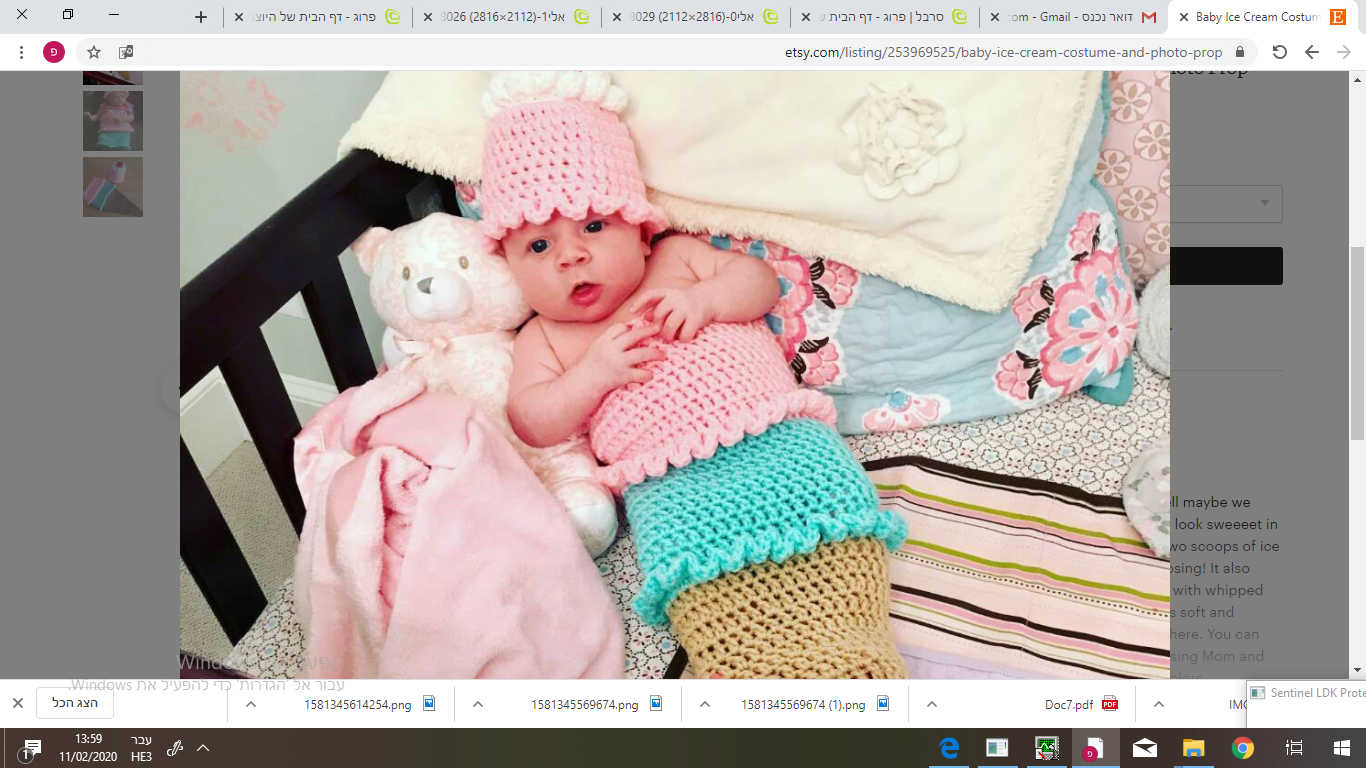Bookmark this page with the star icon
This screenshot has width=1366, height=768.
coord(94,52)
